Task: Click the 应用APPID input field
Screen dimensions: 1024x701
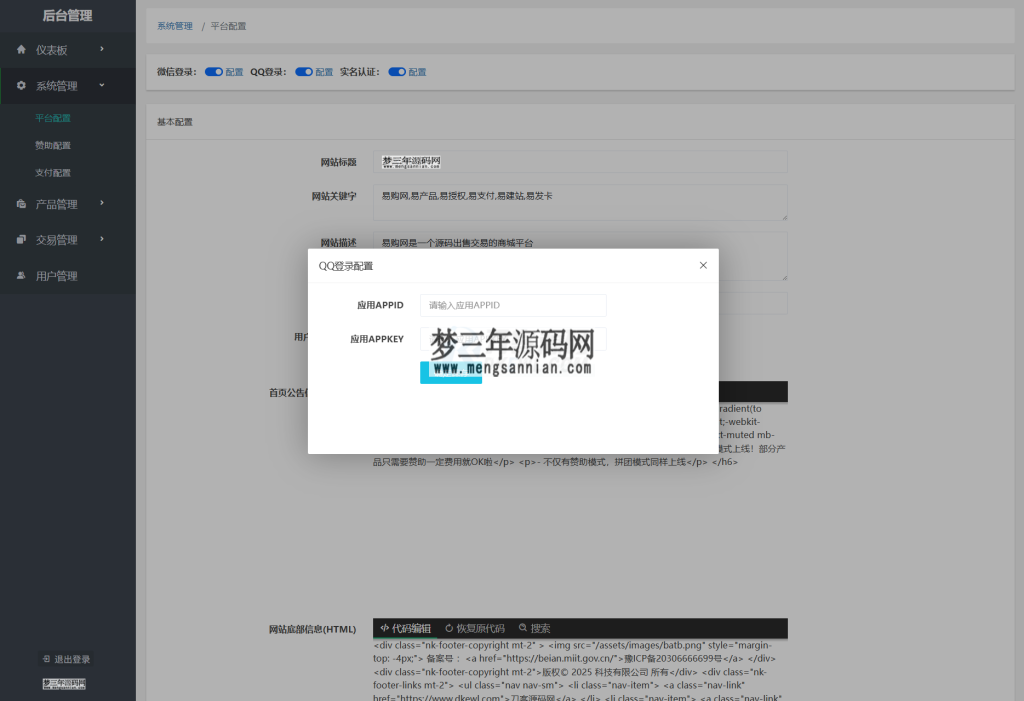Action: pos(513,305)
